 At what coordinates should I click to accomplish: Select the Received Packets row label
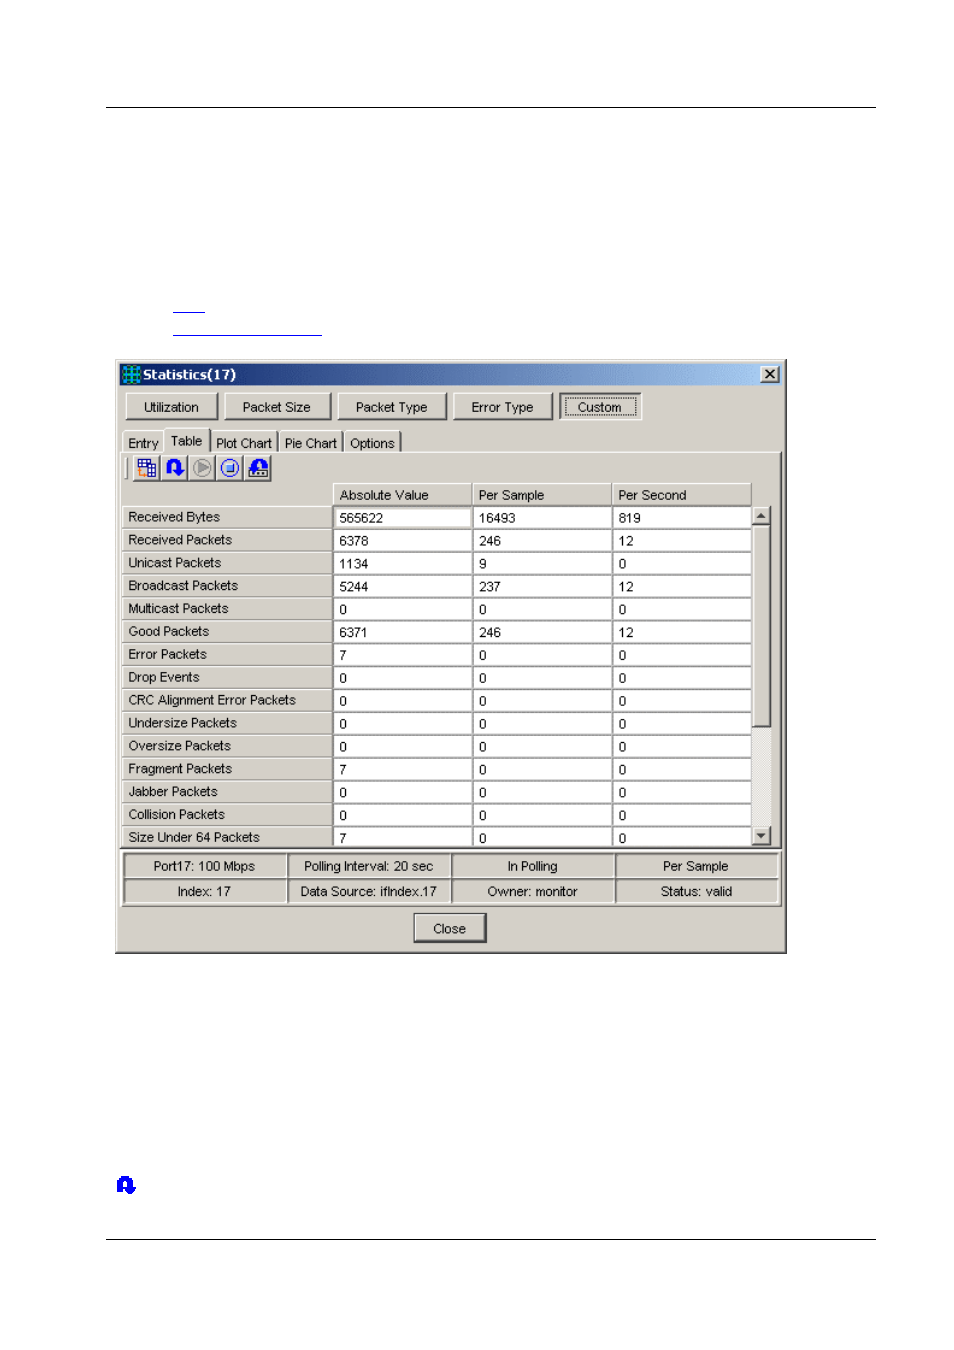tap(227, 540)
